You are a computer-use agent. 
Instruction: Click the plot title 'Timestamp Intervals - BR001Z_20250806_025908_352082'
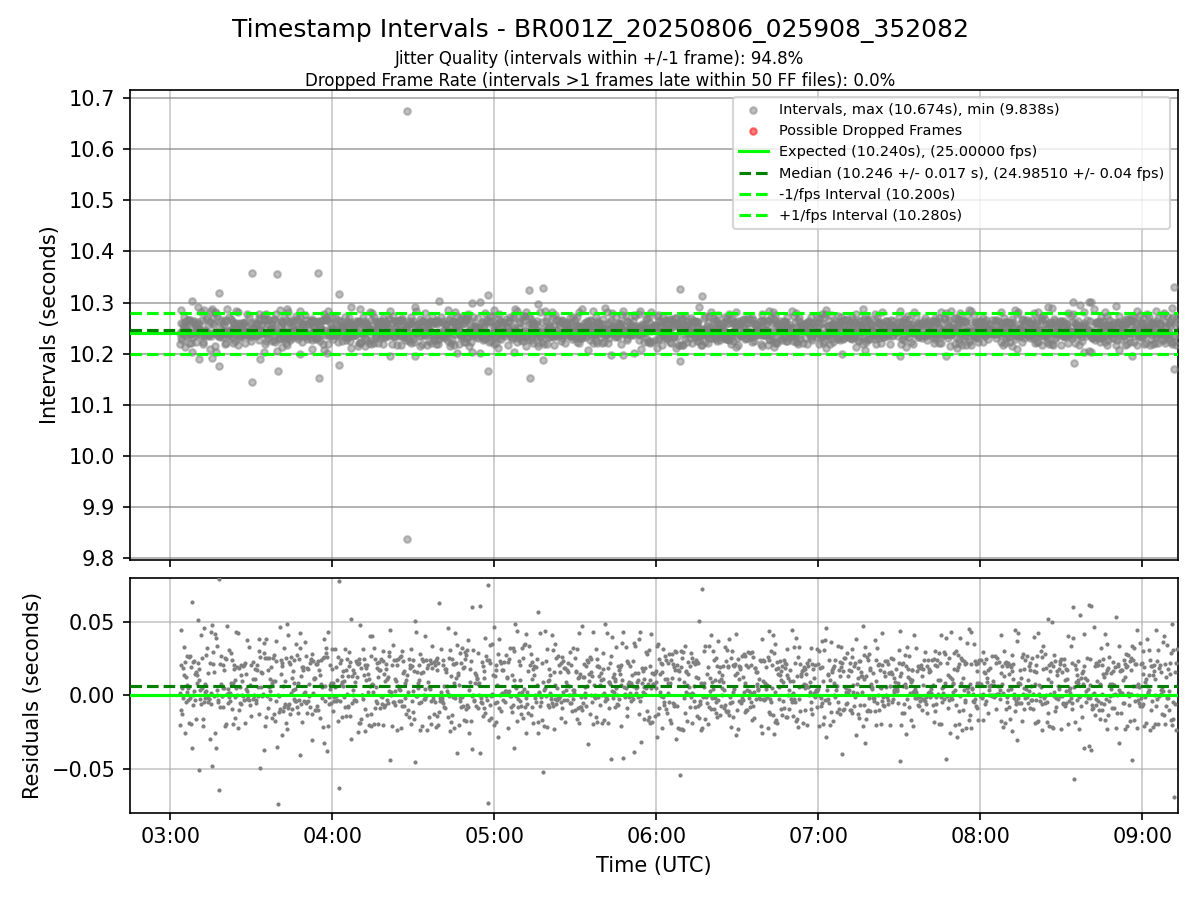pos(600,29)
